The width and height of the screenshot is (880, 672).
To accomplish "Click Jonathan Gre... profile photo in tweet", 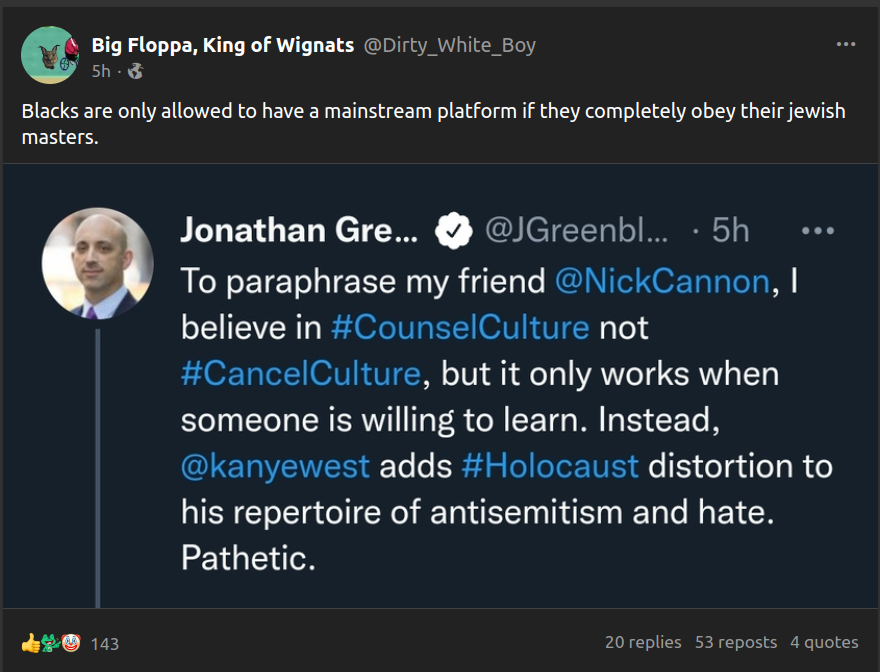I will [97, 263].
